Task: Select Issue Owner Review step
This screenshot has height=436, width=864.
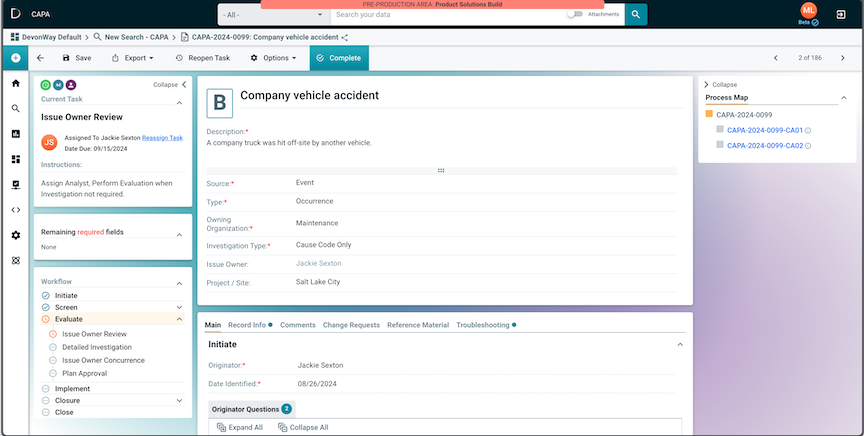Action: 94,334
